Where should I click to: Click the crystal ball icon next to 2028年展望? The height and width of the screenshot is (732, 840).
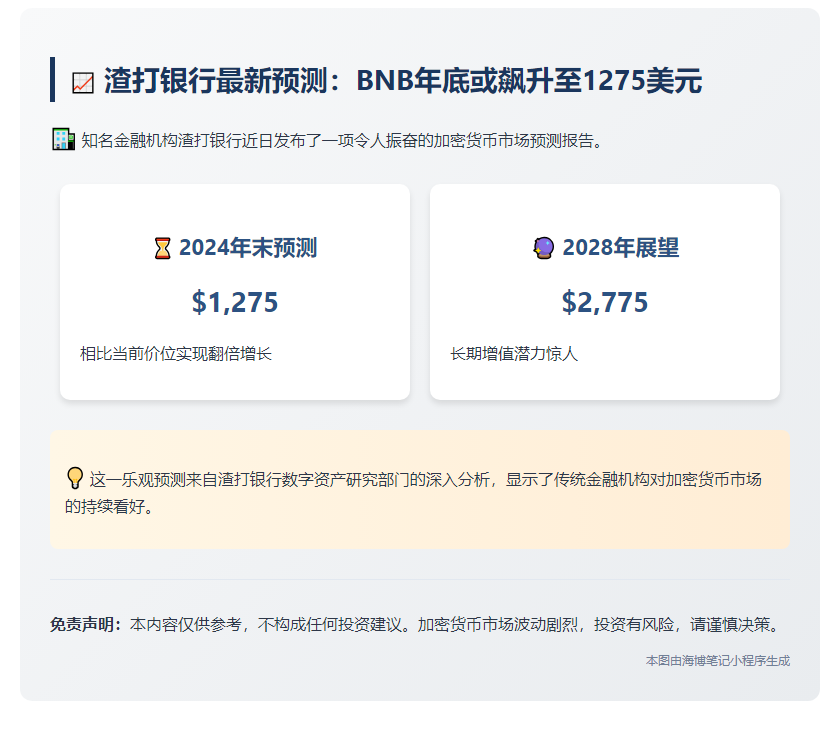coord(544,248)
